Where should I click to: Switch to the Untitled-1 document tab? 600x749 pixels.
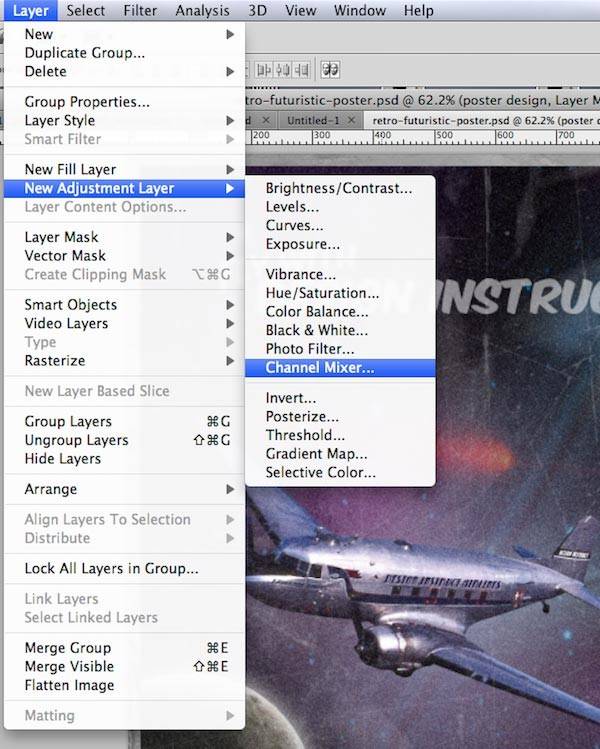tap(312, 119)
